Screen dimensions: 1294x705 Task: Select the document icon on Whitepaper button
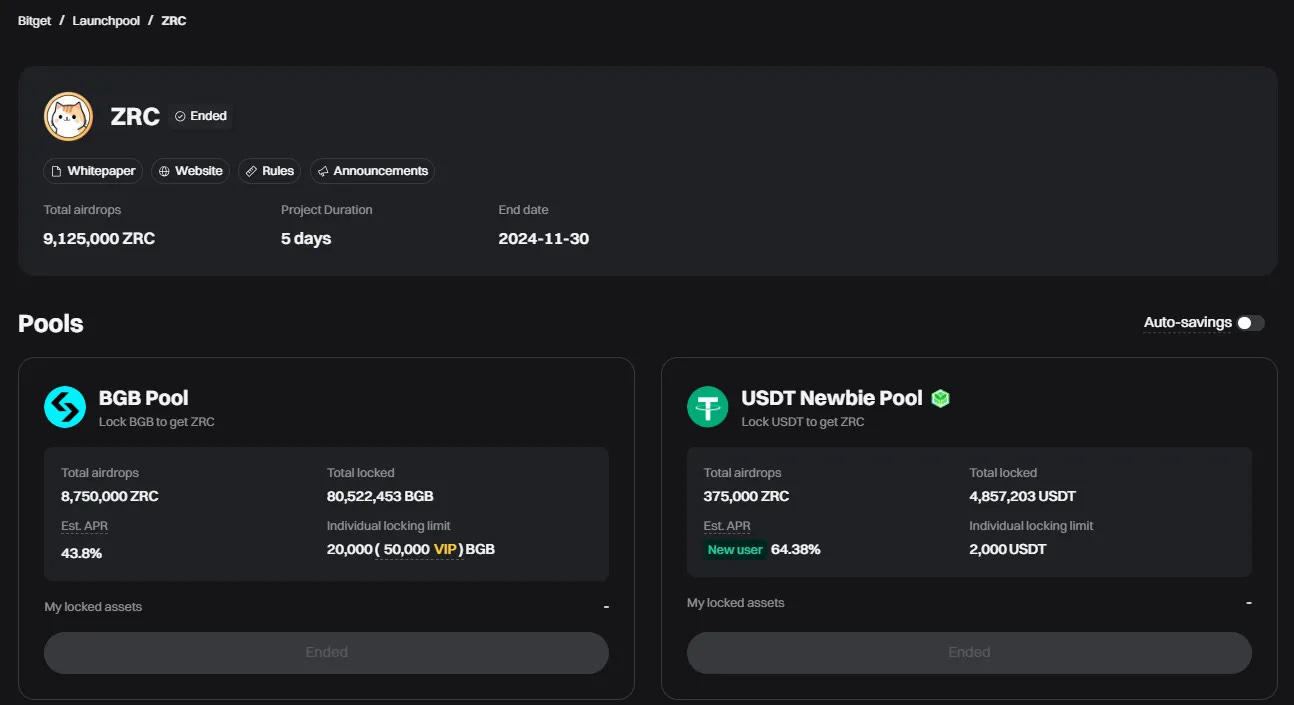point(59,171)
